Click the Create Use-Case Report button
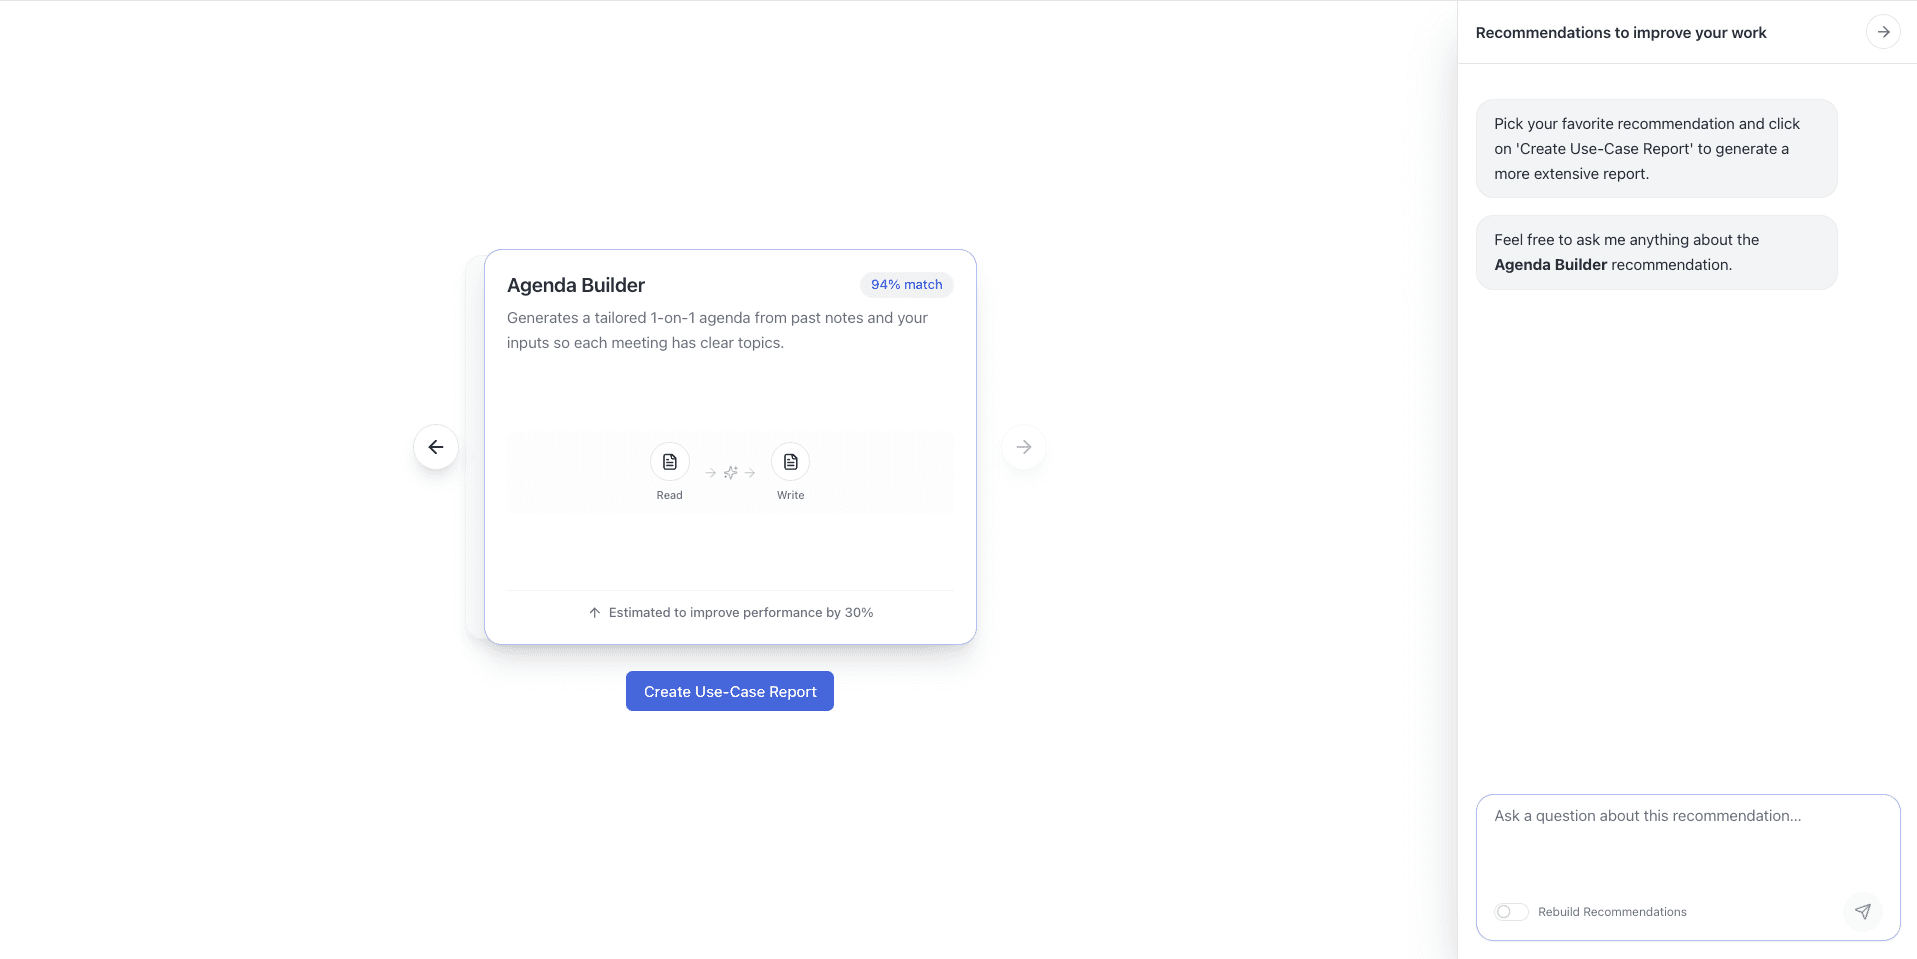1917x959 pixels. 730,691
